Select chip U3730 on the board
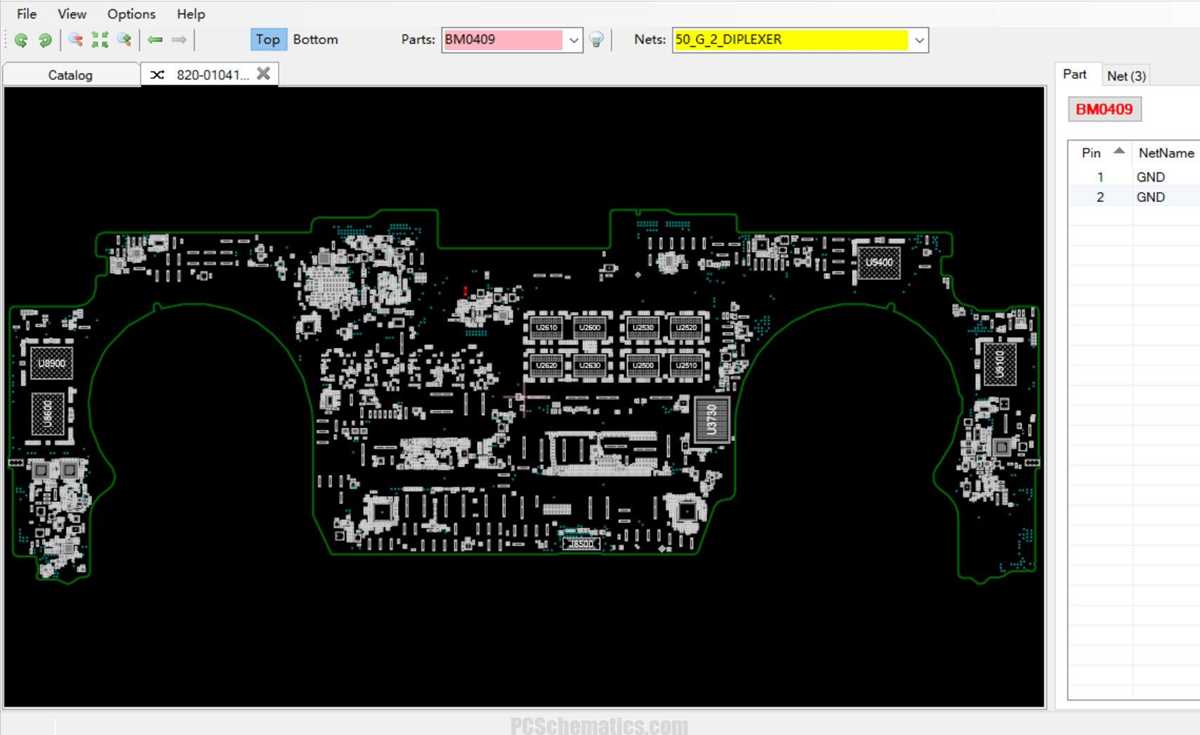This screenshot has width=1200, height=735. (712, 418)
